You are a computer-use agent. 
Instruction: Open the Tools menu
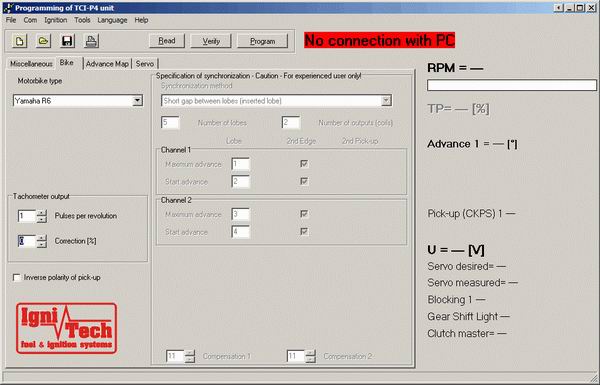coord(82,20)
